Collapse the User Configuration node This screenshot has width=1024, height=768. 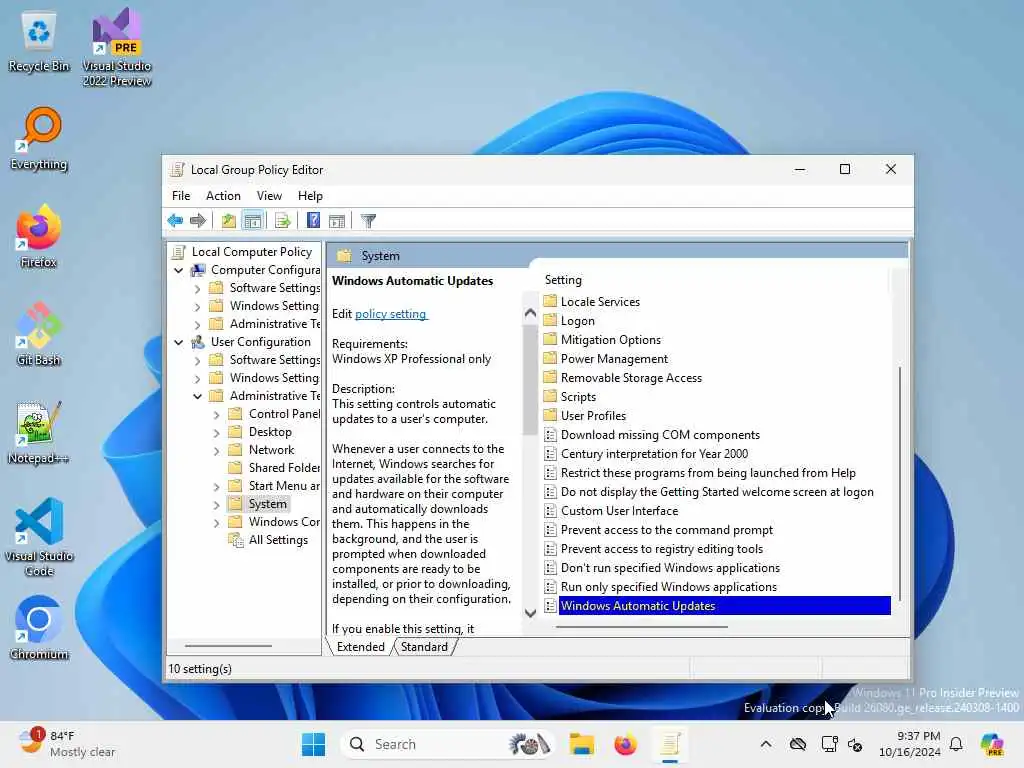tap(178, 342)
